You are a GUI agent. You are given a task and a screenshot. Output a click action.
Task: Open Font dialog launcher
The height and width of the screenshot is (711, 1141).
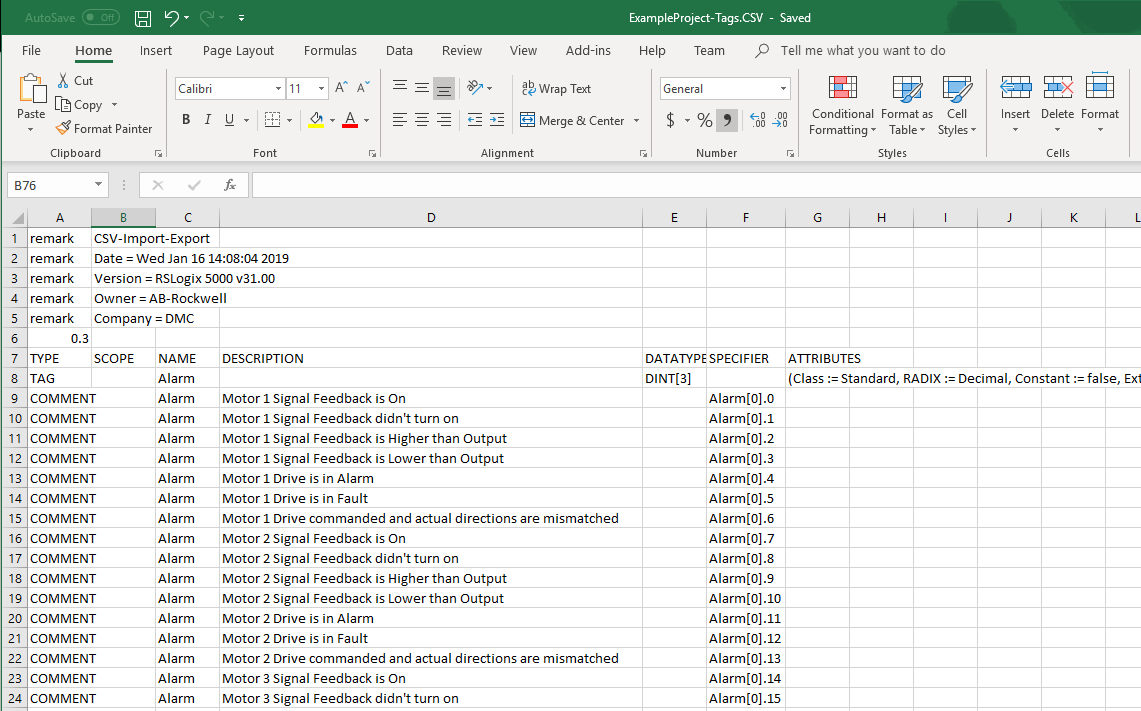click(373, 154)
